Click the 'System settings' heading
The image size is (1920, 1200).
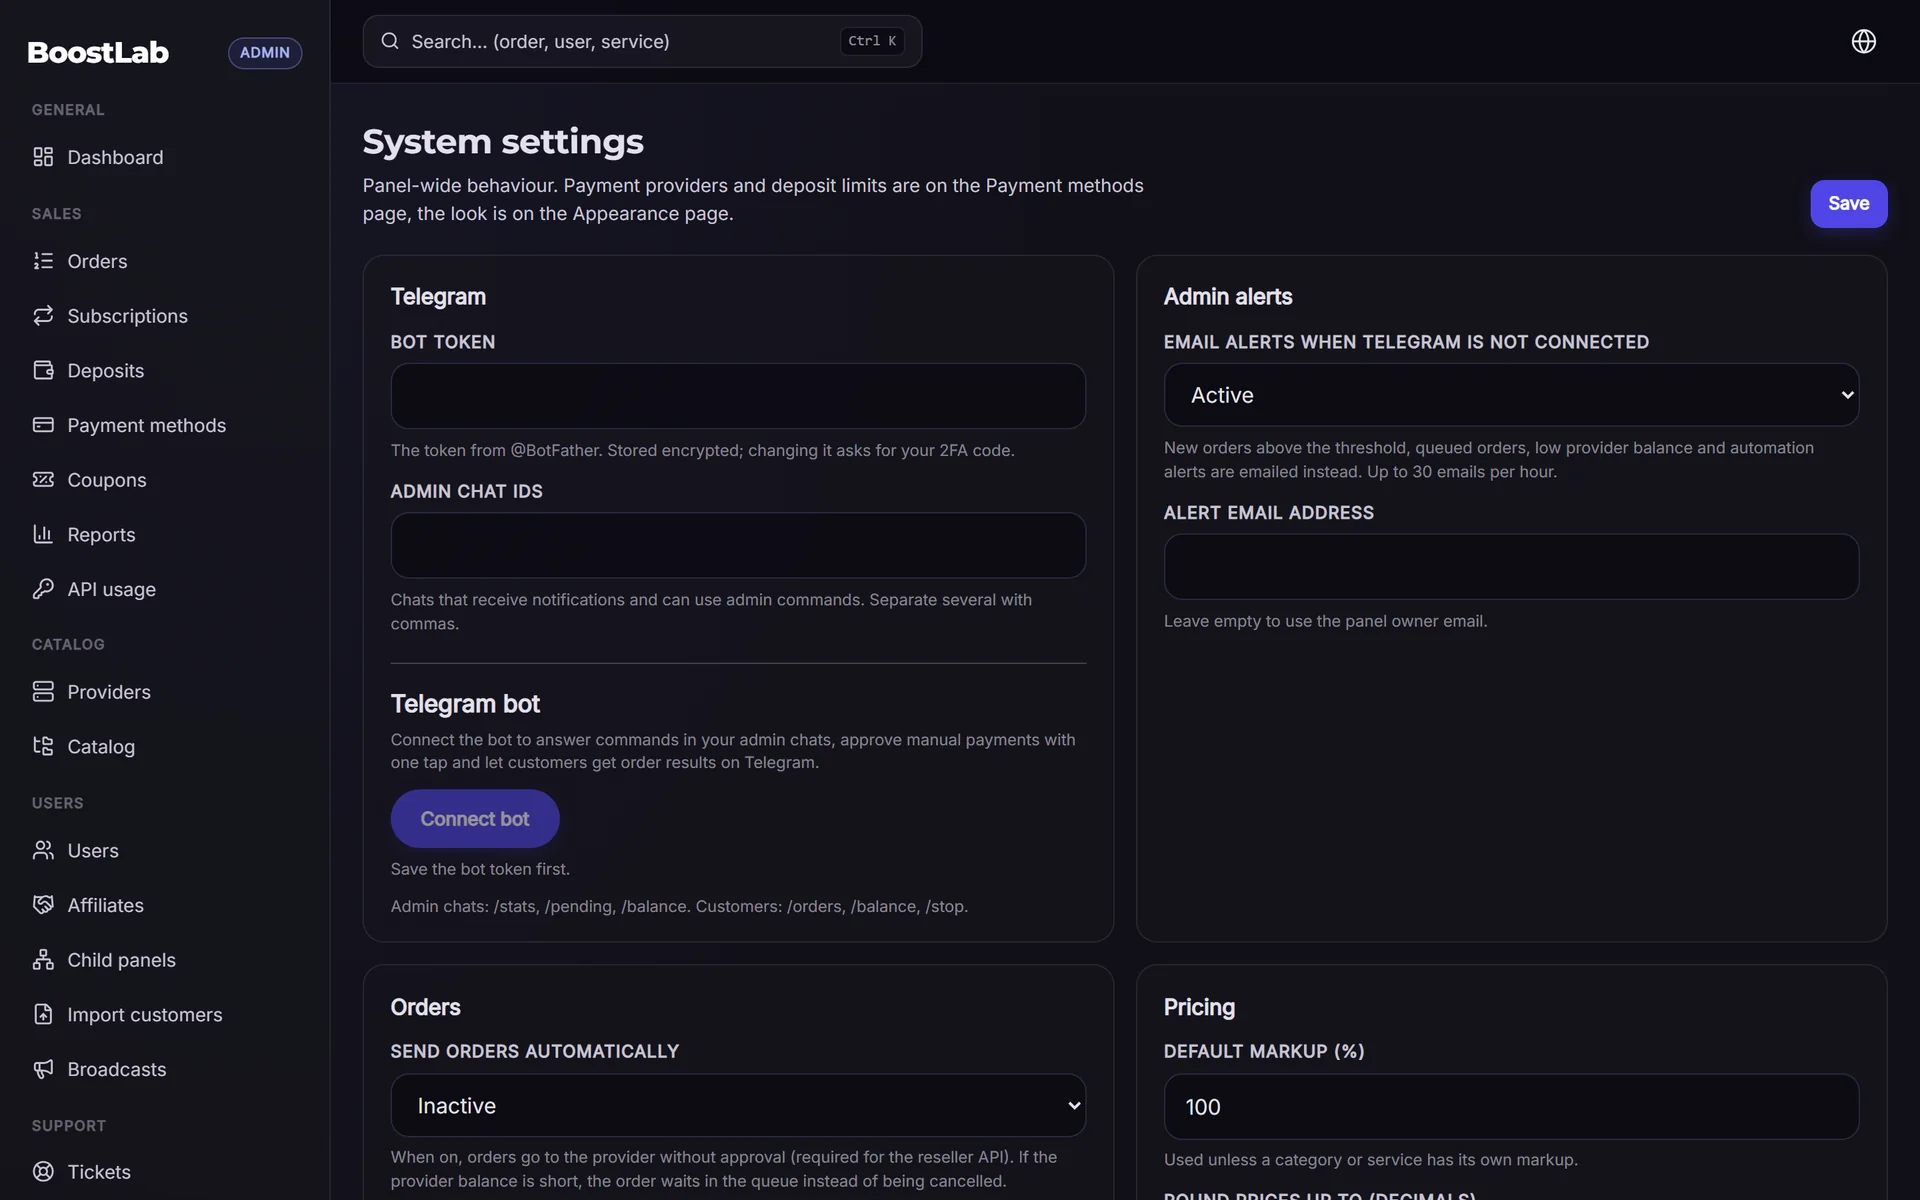click(503, 142)
